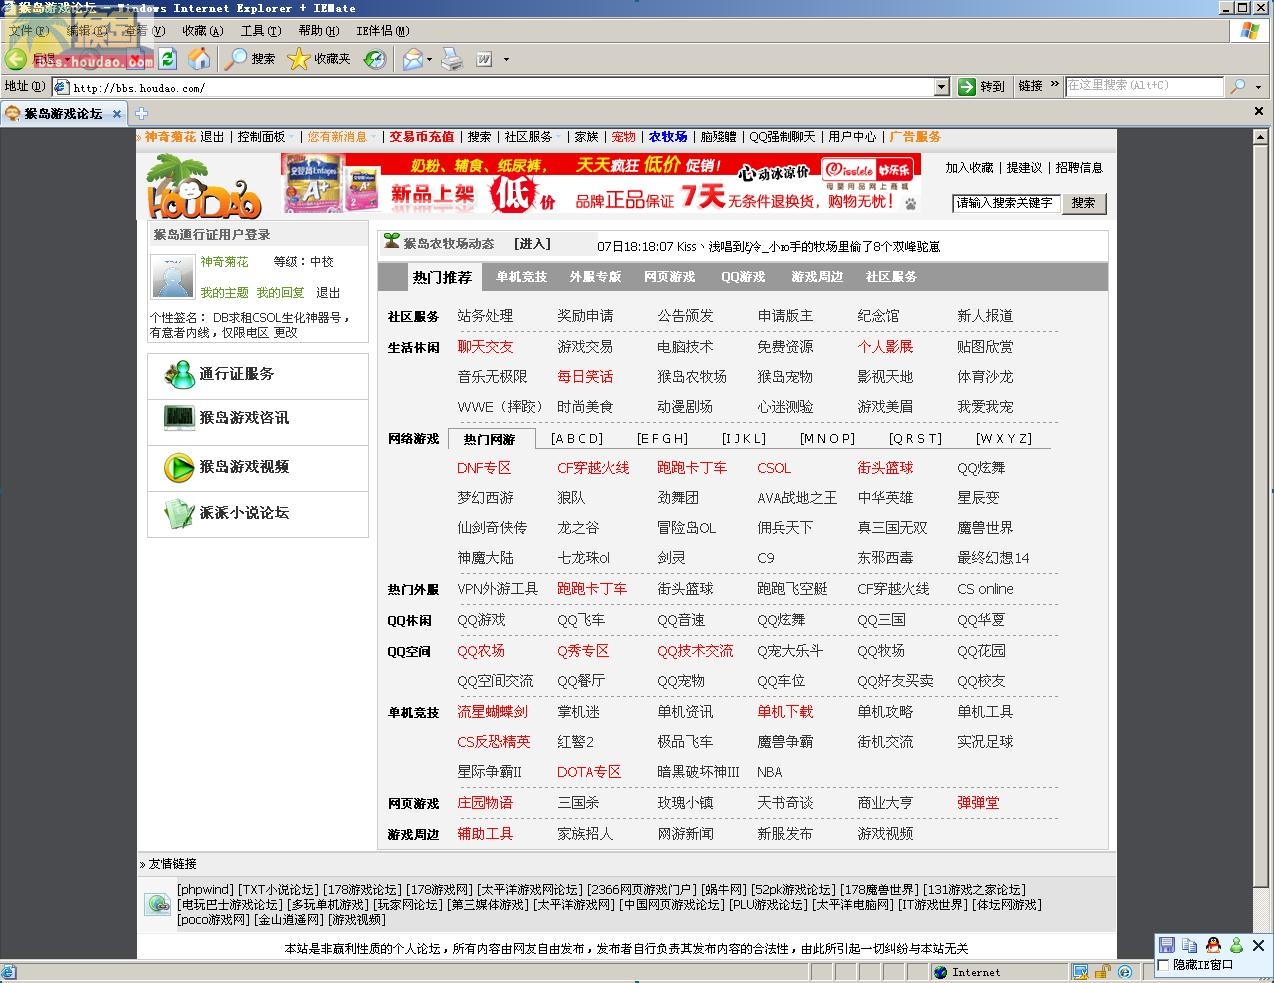
Task: Open the DNF专区 forum link
Action: tap(484, 468)
